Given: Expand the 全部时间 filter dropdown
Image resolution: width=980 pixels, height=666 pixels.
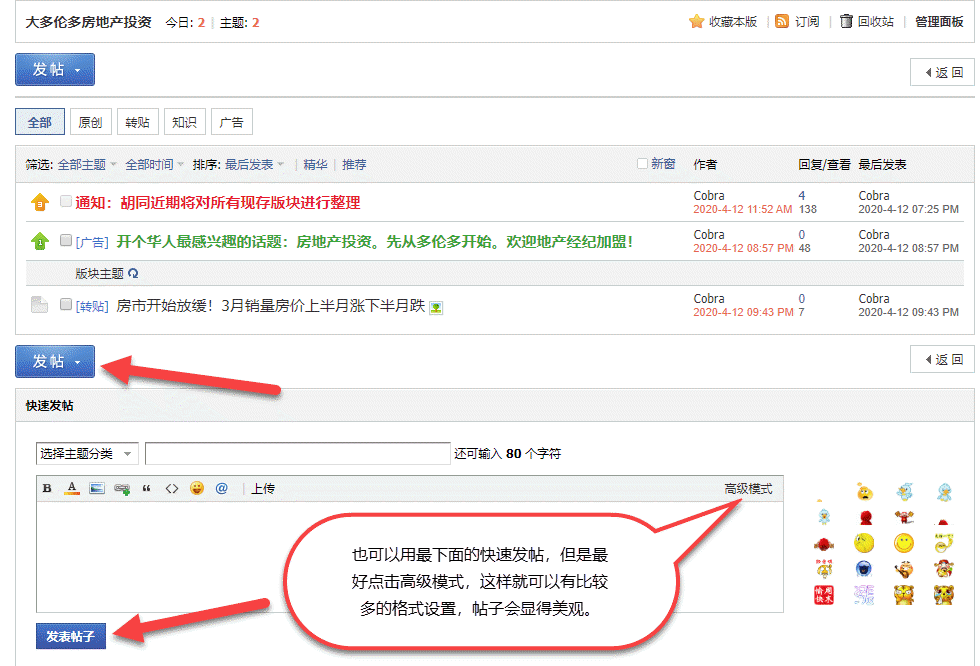Looking at the screenshot, I should point(154,165).
